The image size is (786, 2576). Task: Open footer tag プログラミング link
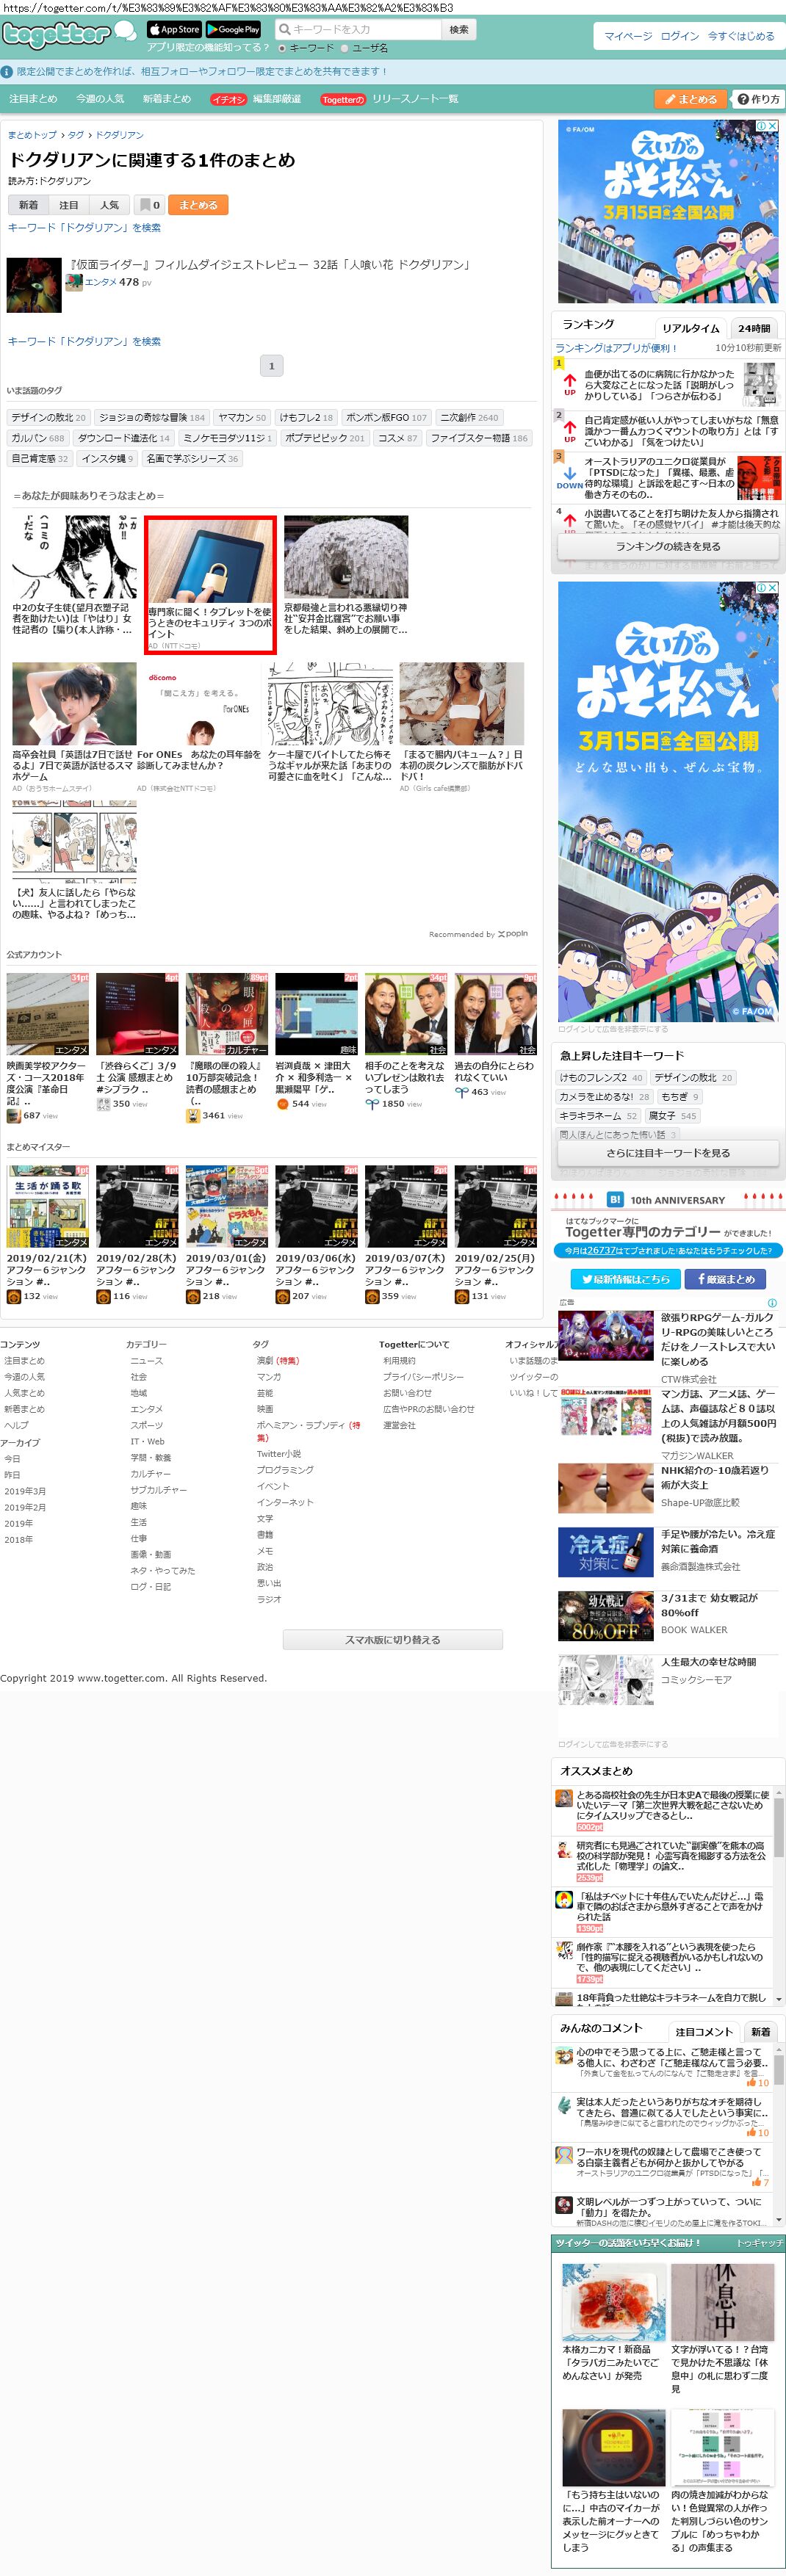pos(285,1470)
